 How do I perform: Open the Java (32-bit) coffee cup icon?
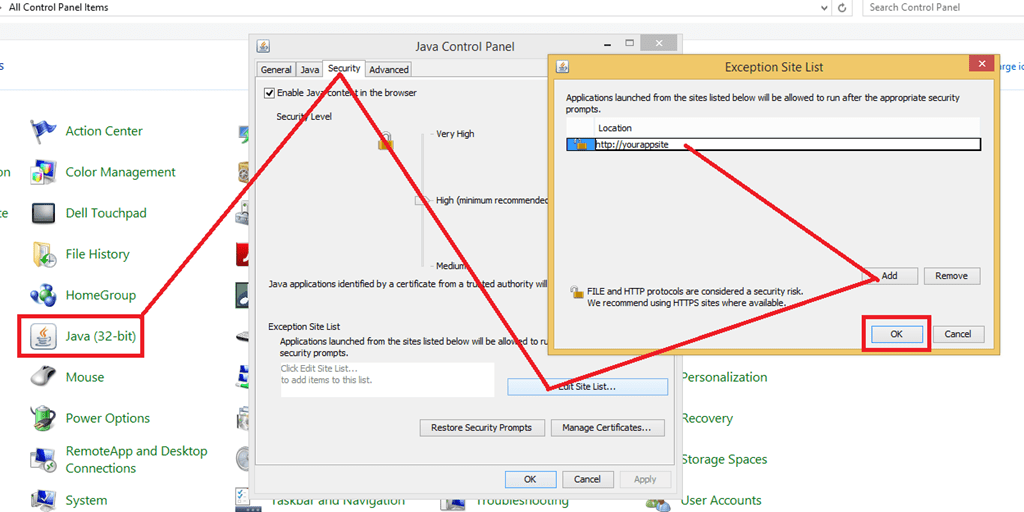tap(44, 336)
